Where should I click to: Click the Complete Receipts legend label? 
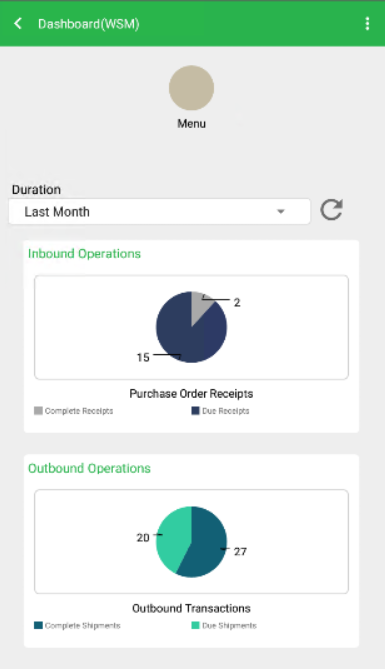pos(79,411)
